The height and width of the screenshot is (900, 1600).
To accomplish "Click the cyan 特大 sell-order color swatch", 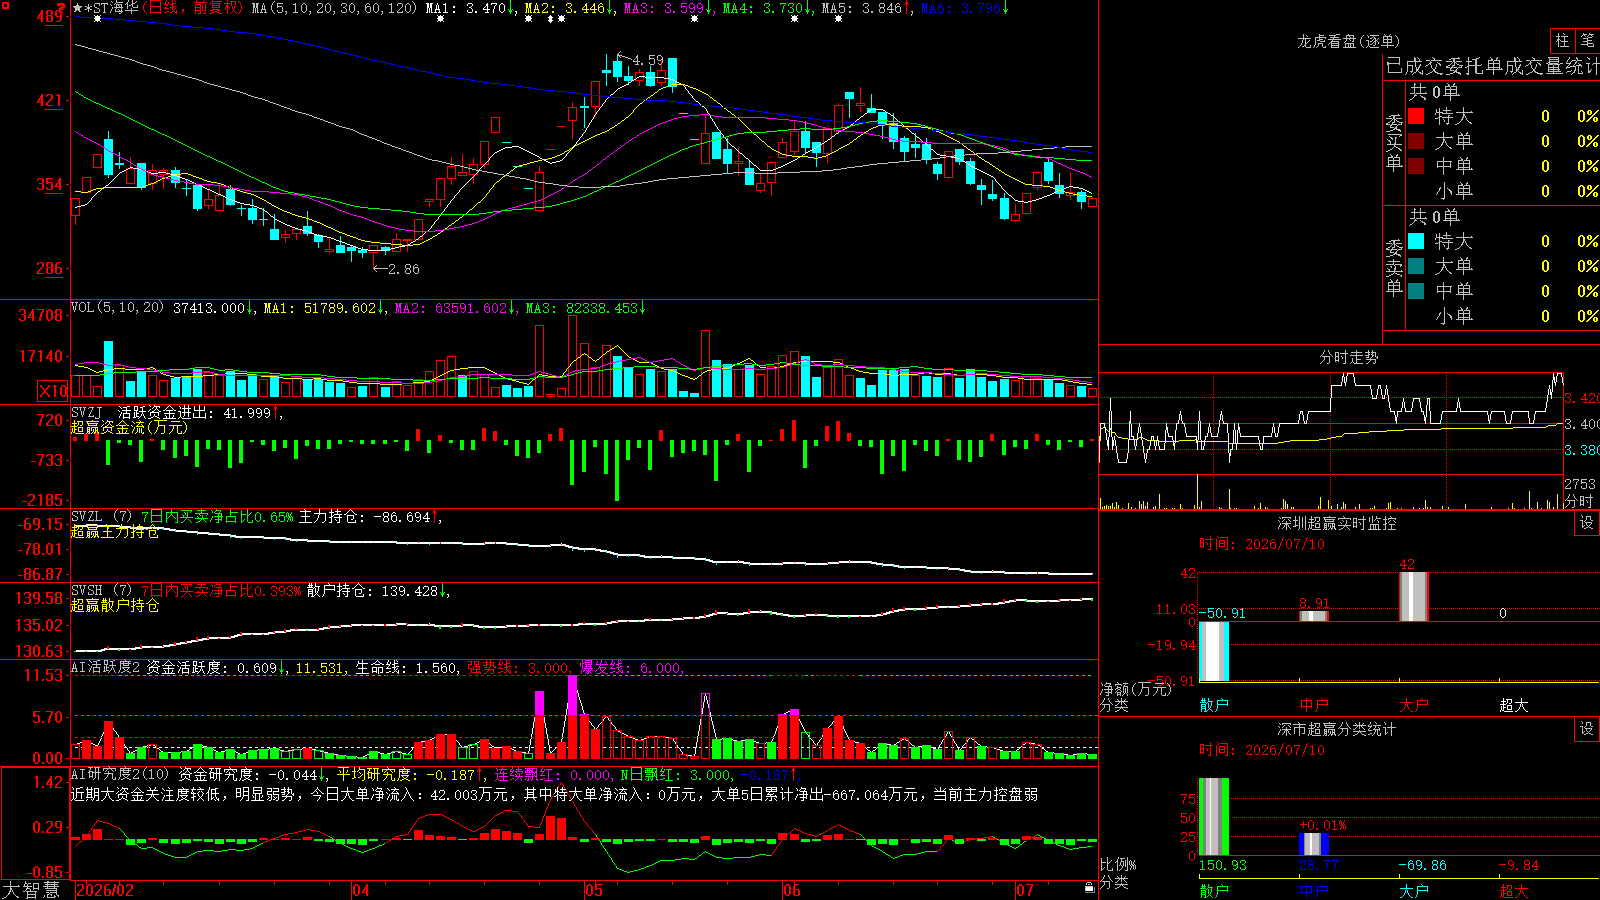I will tap(1416, 241).
